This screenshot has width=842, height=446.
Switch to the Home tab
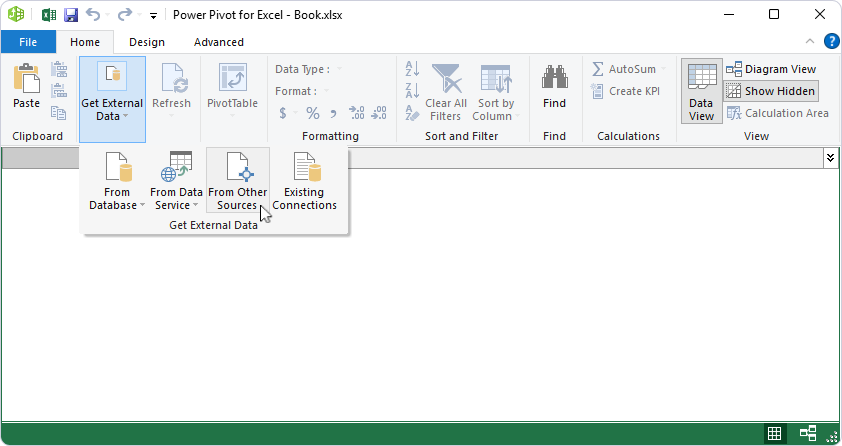pyautogui.click(x=85, y=42)
